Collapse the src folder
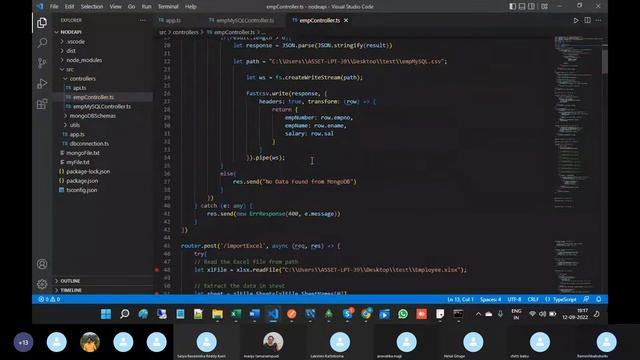Screen dimensions: 640x360 [103, 69]
